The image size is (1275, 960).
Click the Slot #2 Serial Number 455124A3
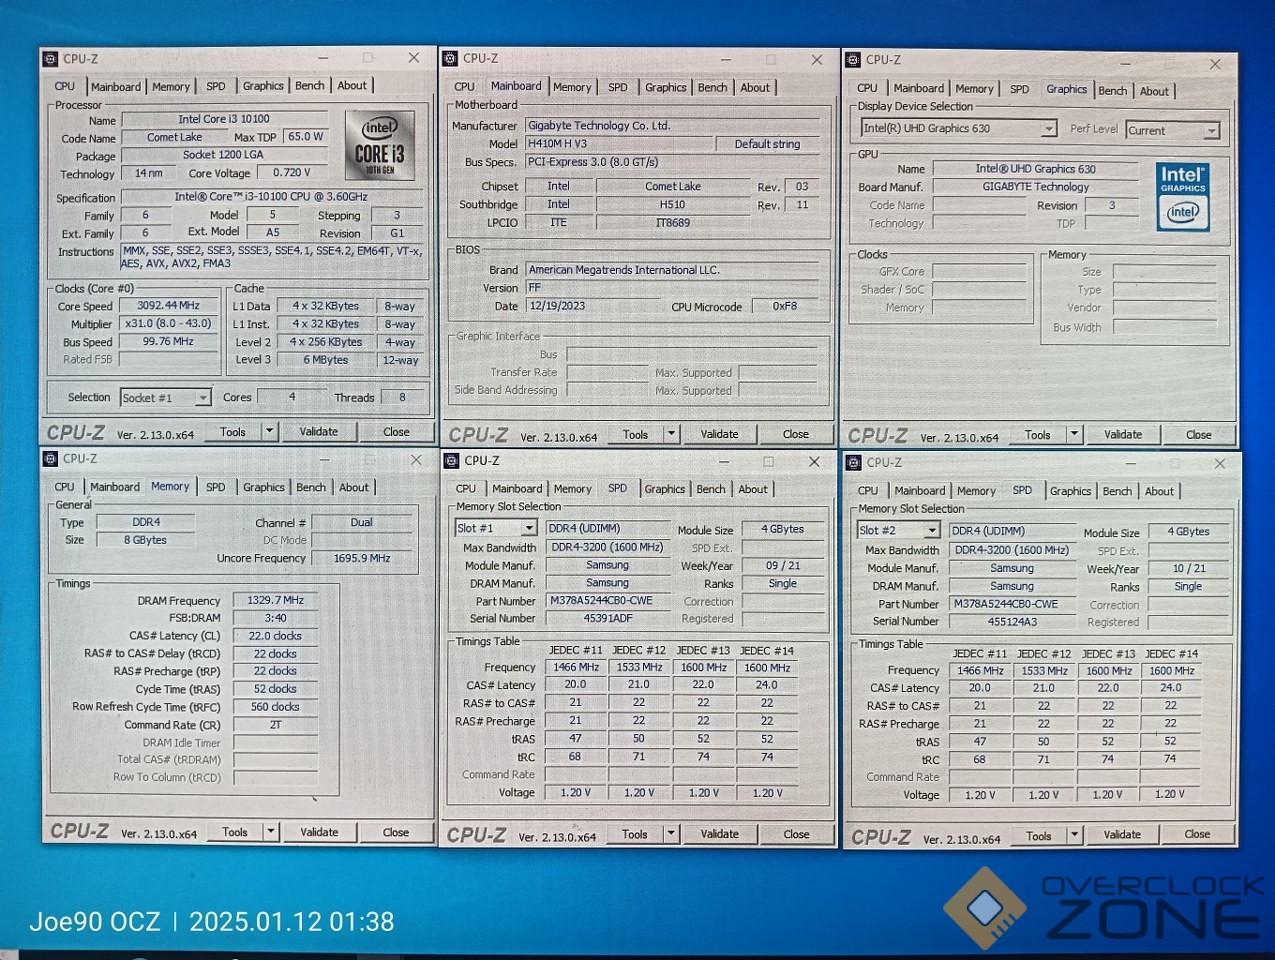click(1012, 621)
